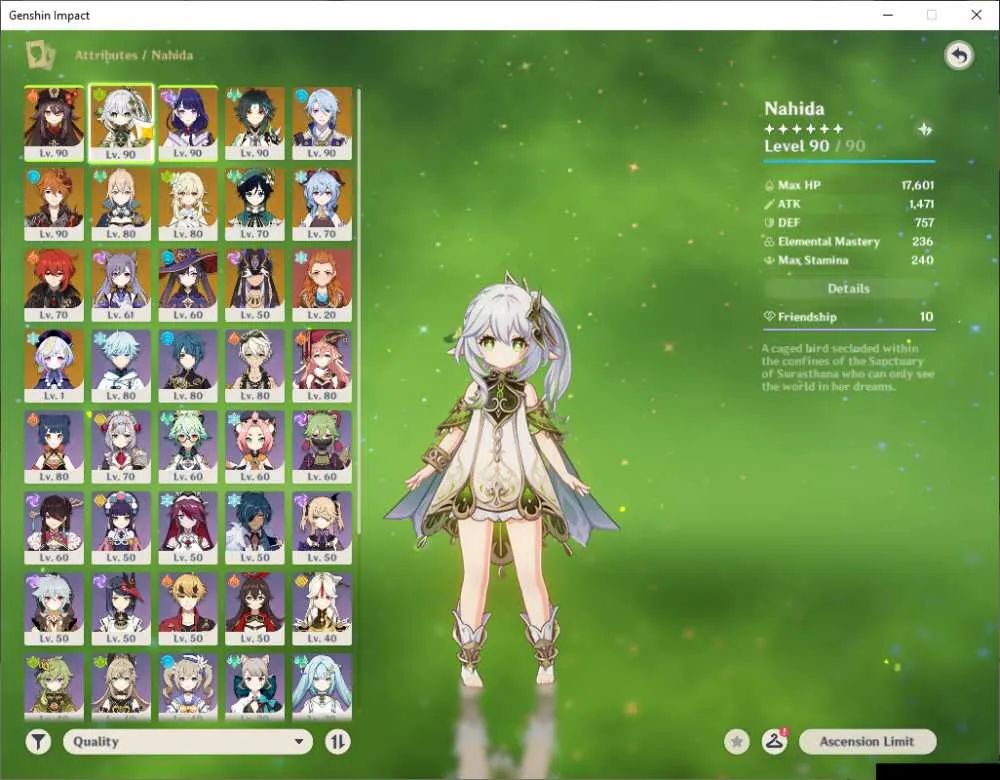View Sucrose's character portrait
Screen dimensions: 1000x780
tap(188, 447)
